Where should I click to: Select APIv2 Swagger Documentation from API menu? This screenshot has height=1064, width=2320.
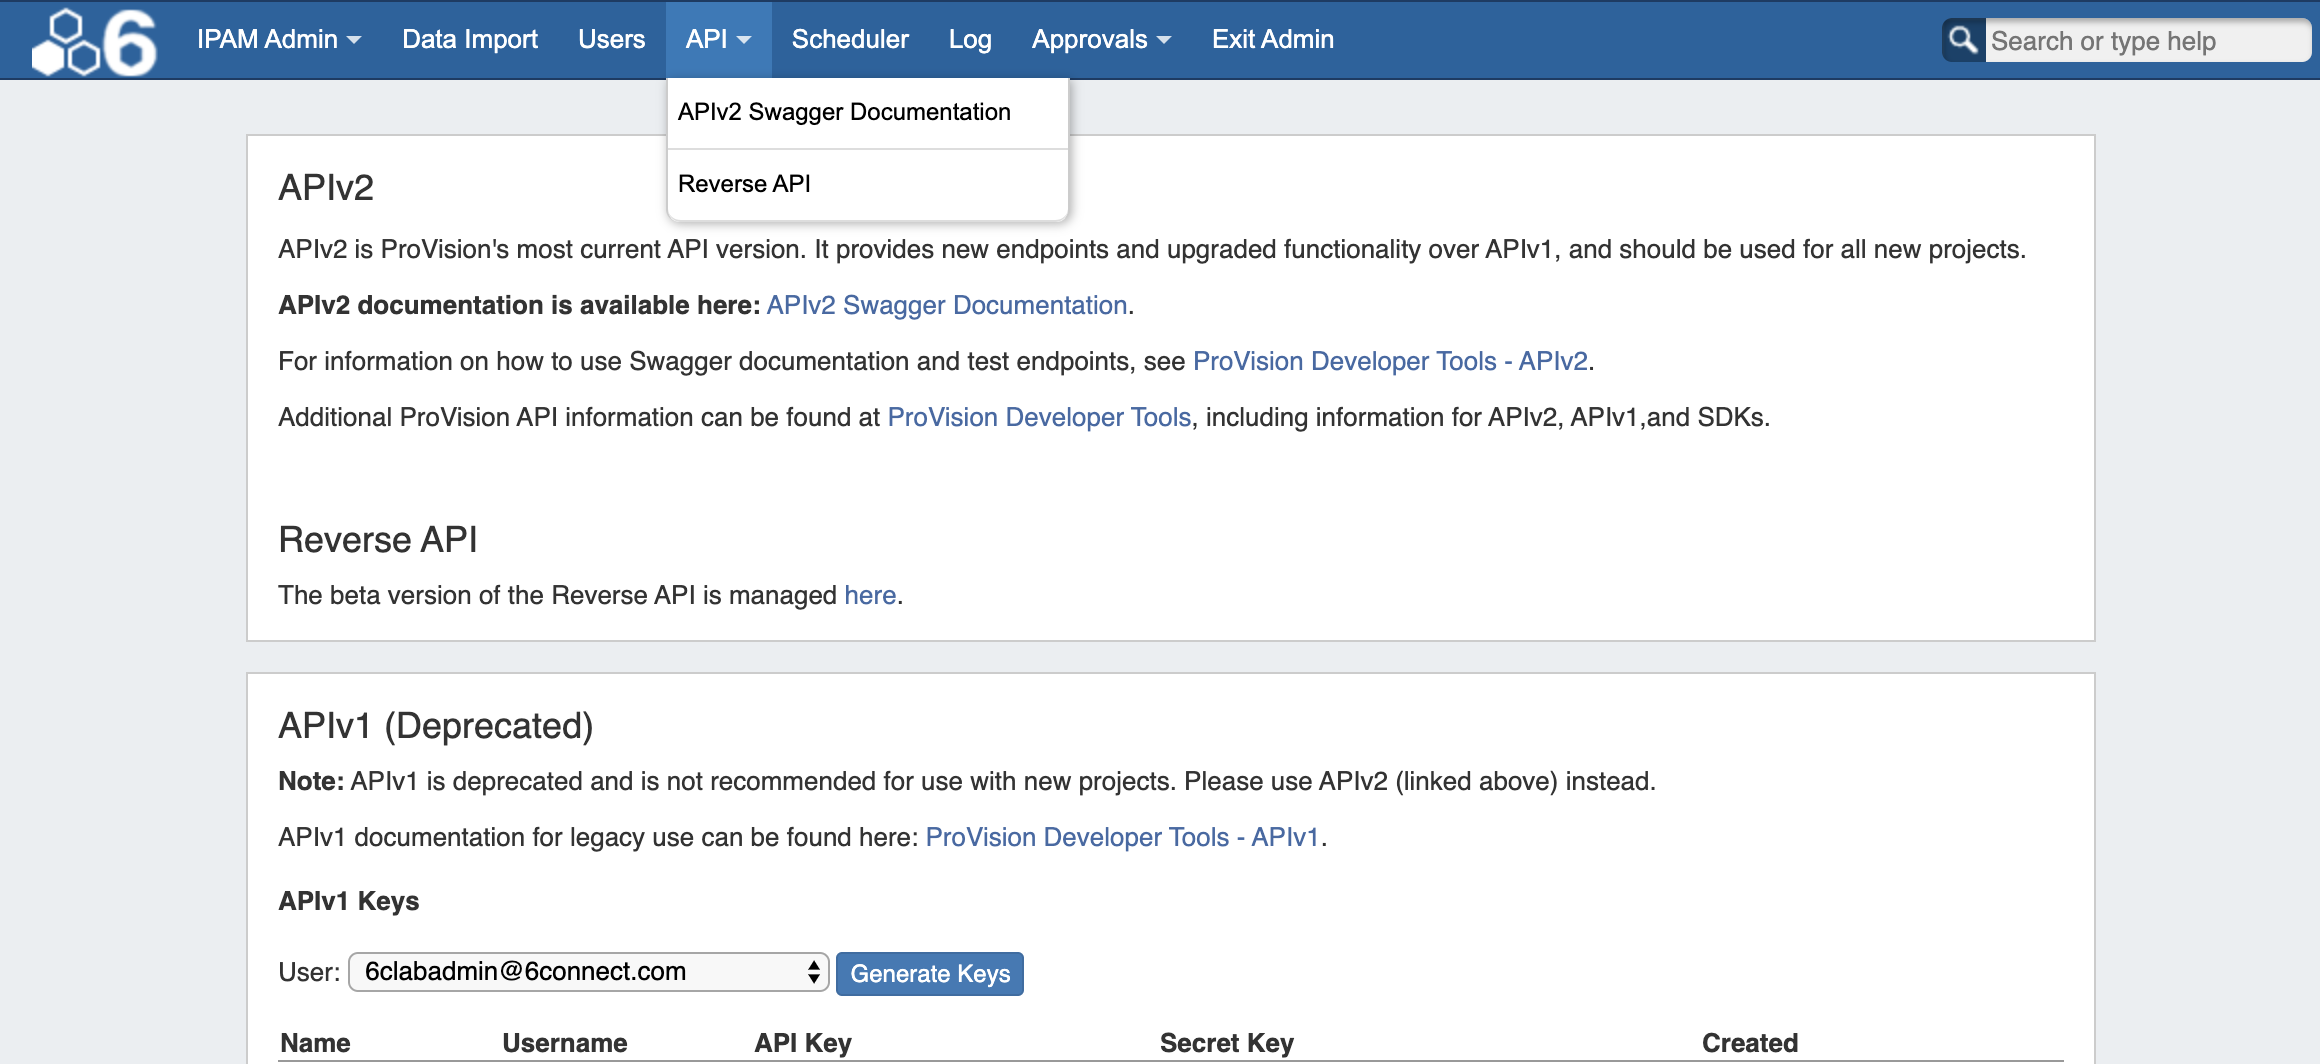tap(844, 112)
